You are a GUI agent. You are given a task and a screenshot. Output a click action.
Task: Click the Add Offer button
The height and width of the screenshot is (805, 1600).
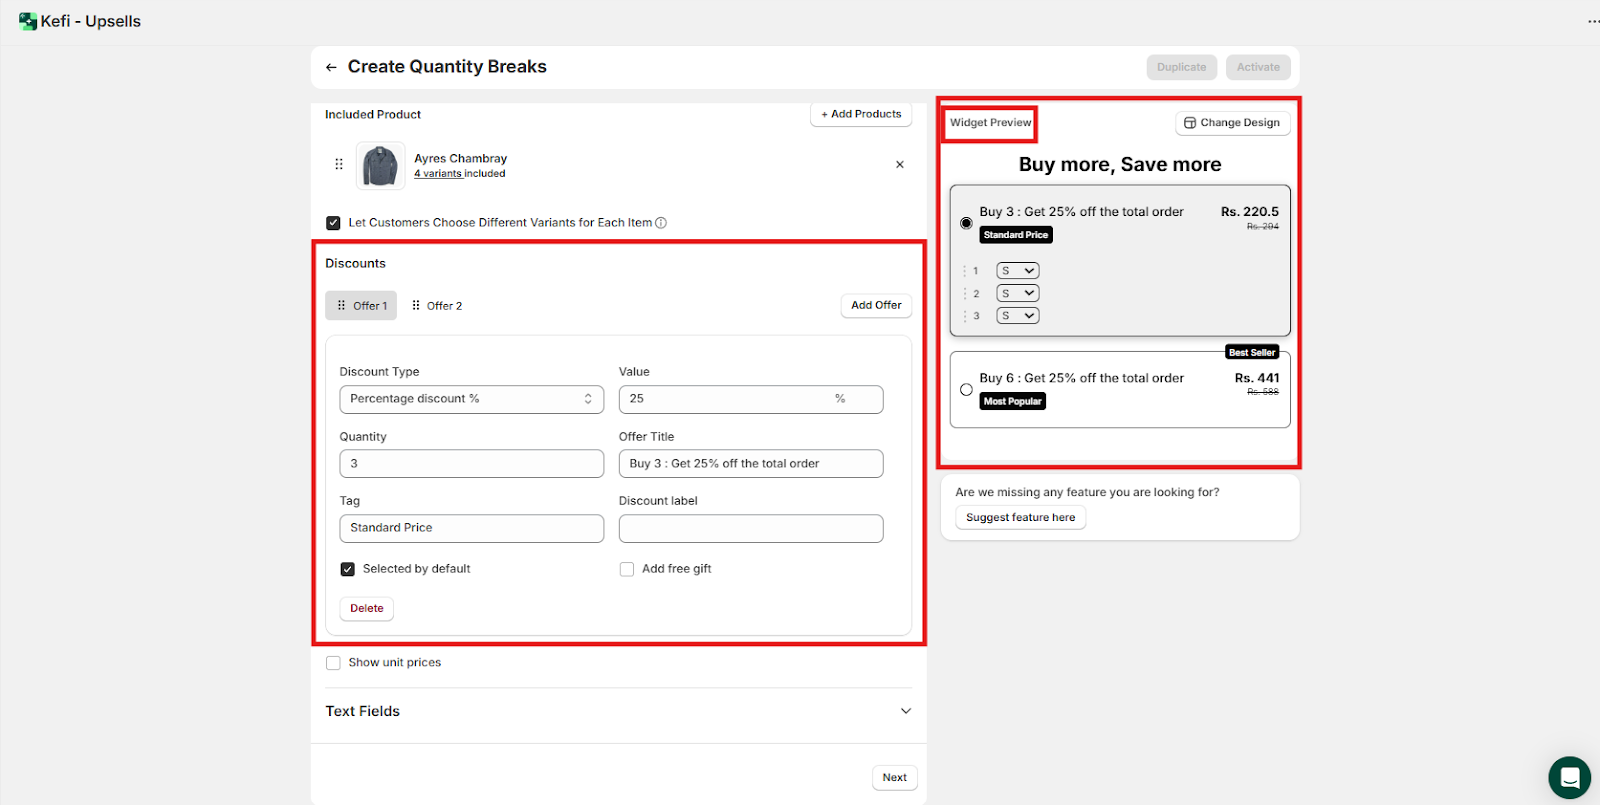(x=876, y=305)
